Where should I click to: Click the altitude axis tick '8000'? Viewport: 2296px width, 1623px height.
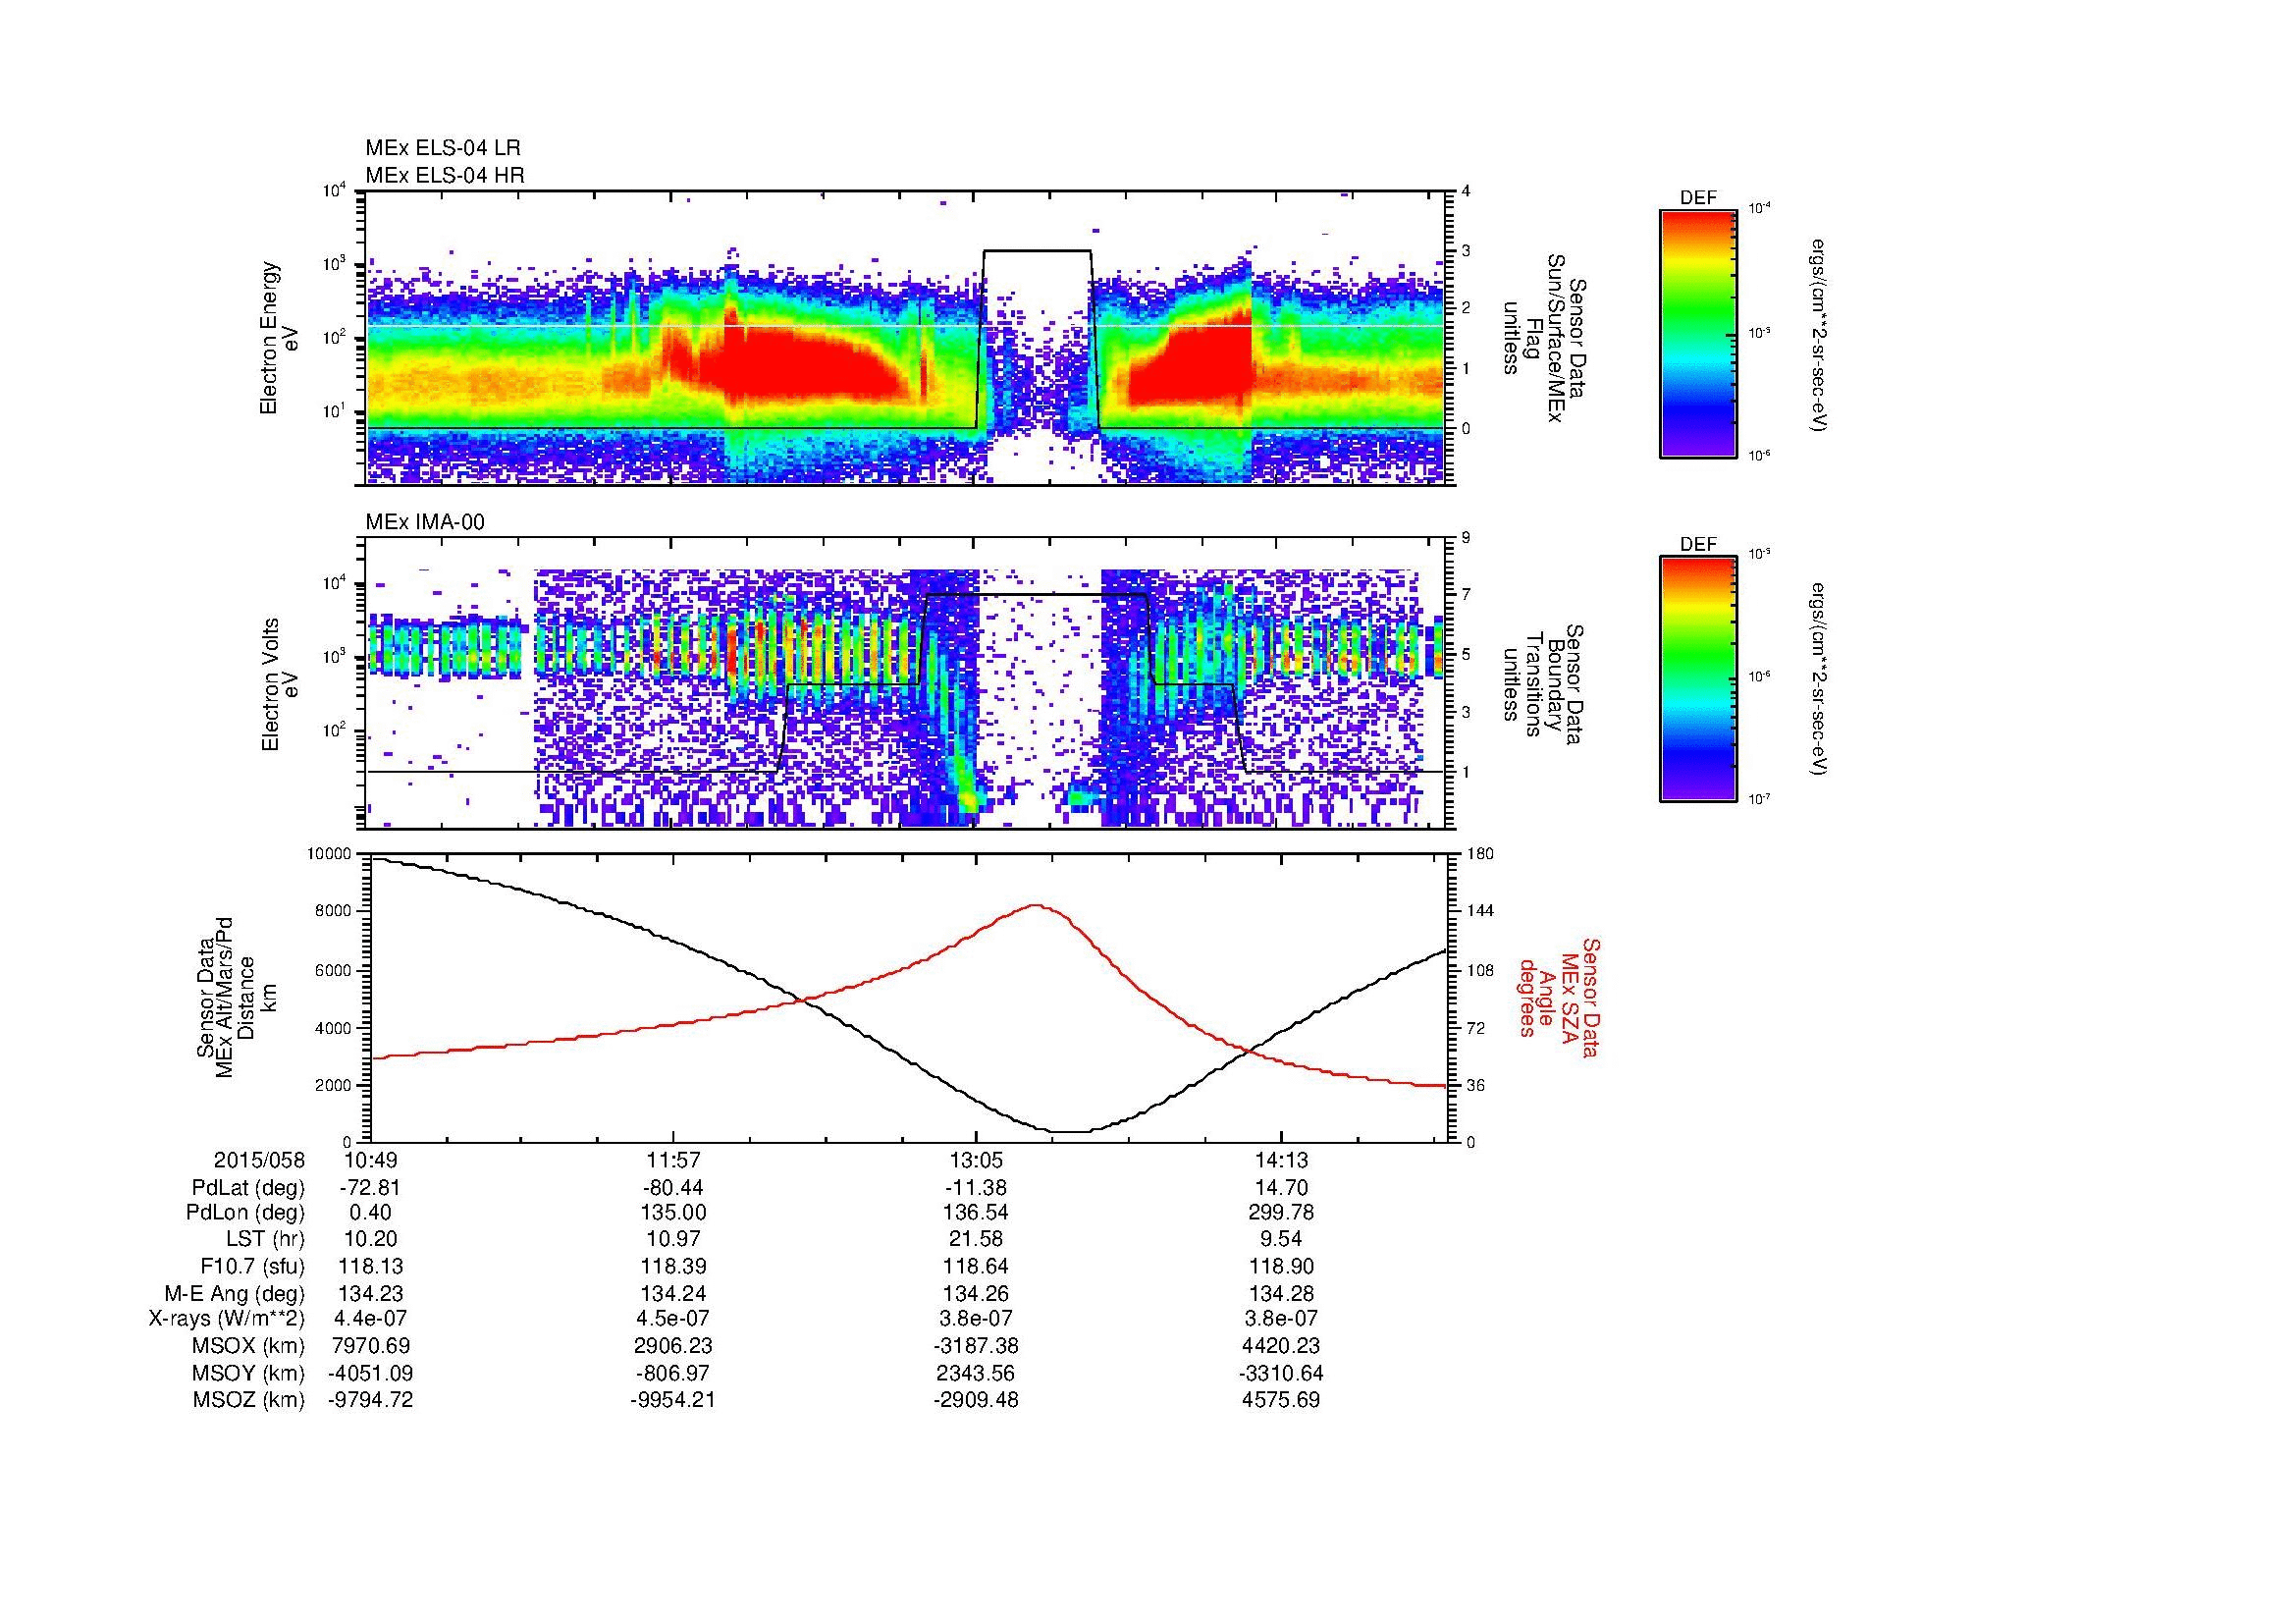pyautogui.click(x=333, y=912)
